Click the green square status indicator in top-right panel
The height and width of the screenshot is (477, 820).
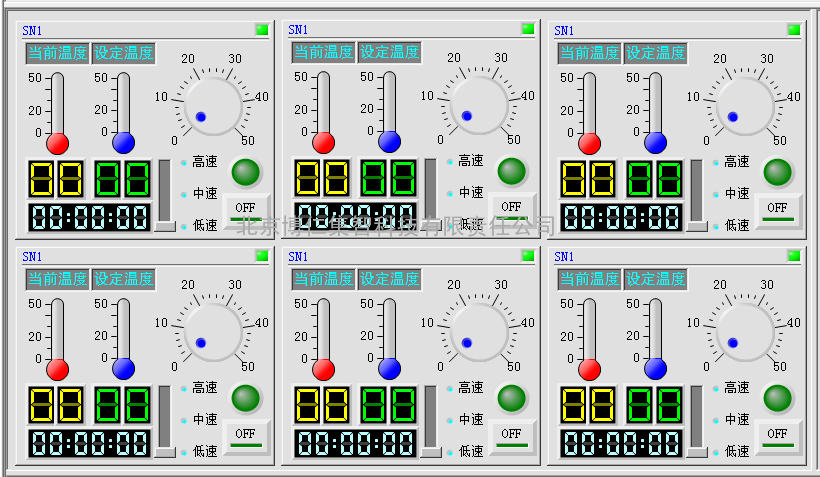(794, 30)
